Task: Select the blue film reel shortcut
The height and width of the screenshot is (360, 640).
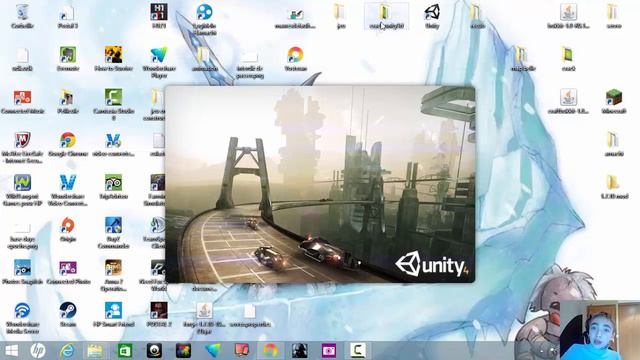Action: (204, 12)
